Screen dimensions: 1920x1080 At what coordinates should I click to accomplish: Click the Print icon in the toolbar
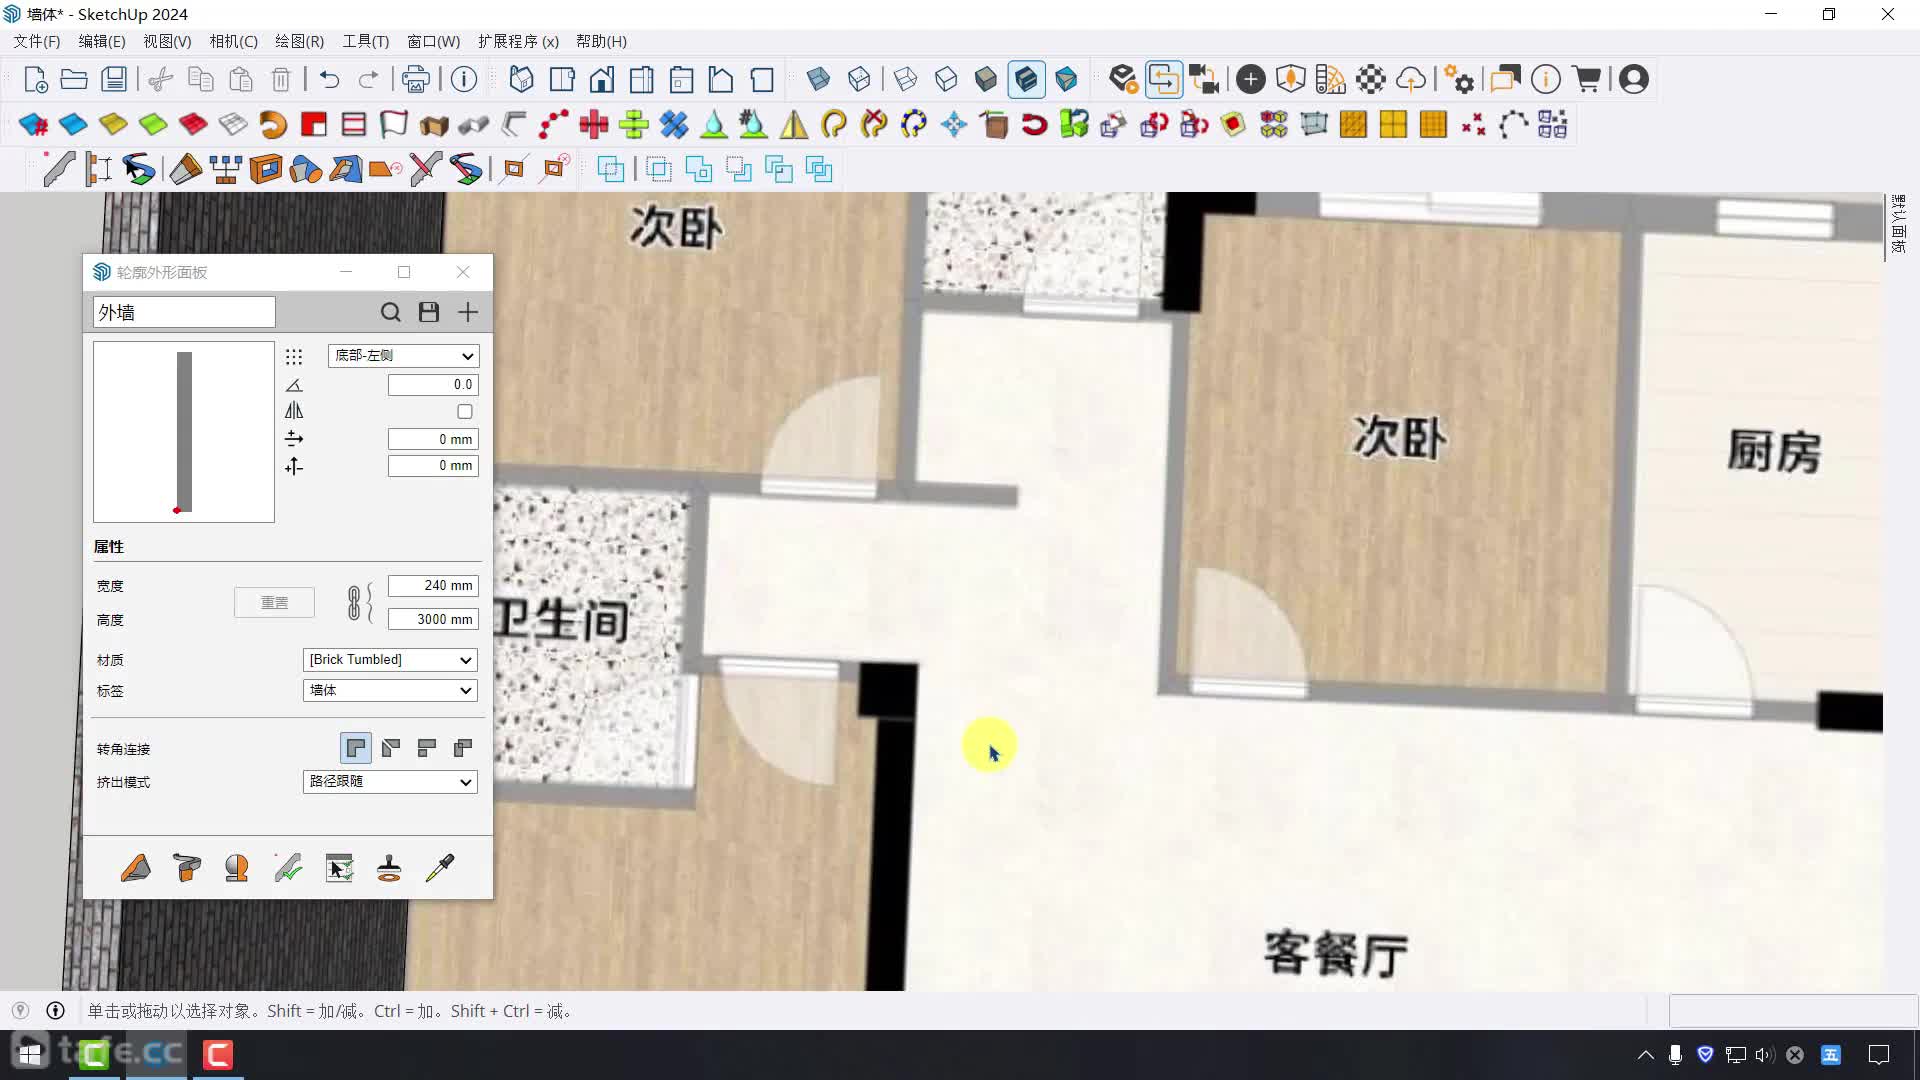(x=416, y=79)
